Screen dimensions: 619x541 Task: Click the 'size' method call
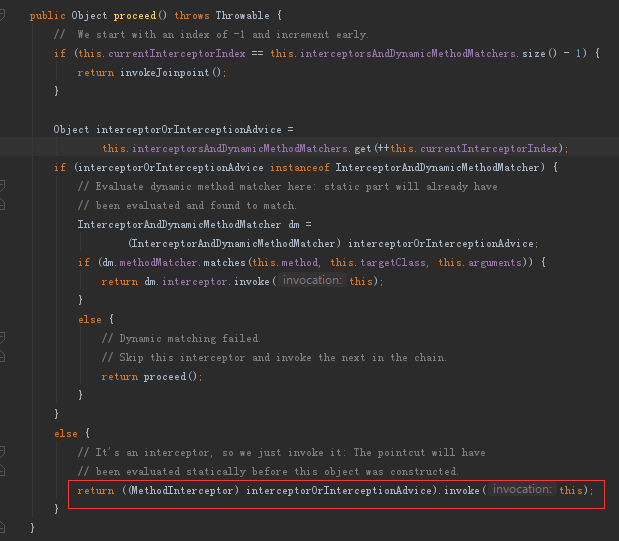pyautogui.click(x=534, y=54)
